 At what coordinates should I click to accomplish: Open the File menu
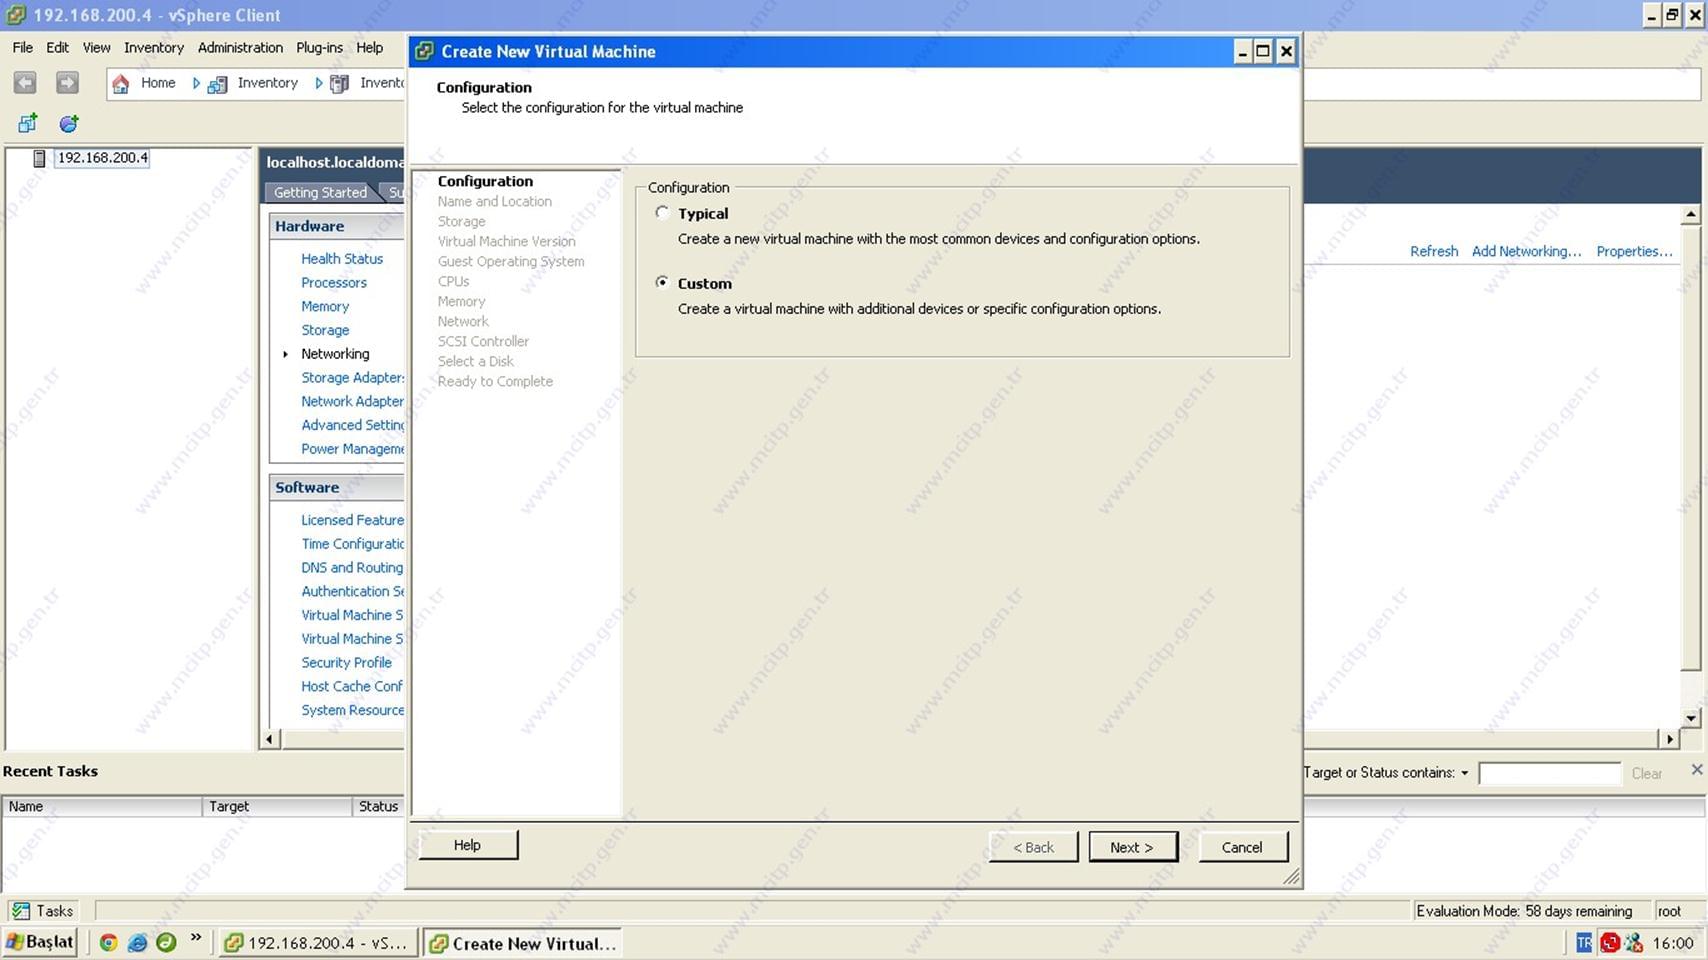point(23,47)
